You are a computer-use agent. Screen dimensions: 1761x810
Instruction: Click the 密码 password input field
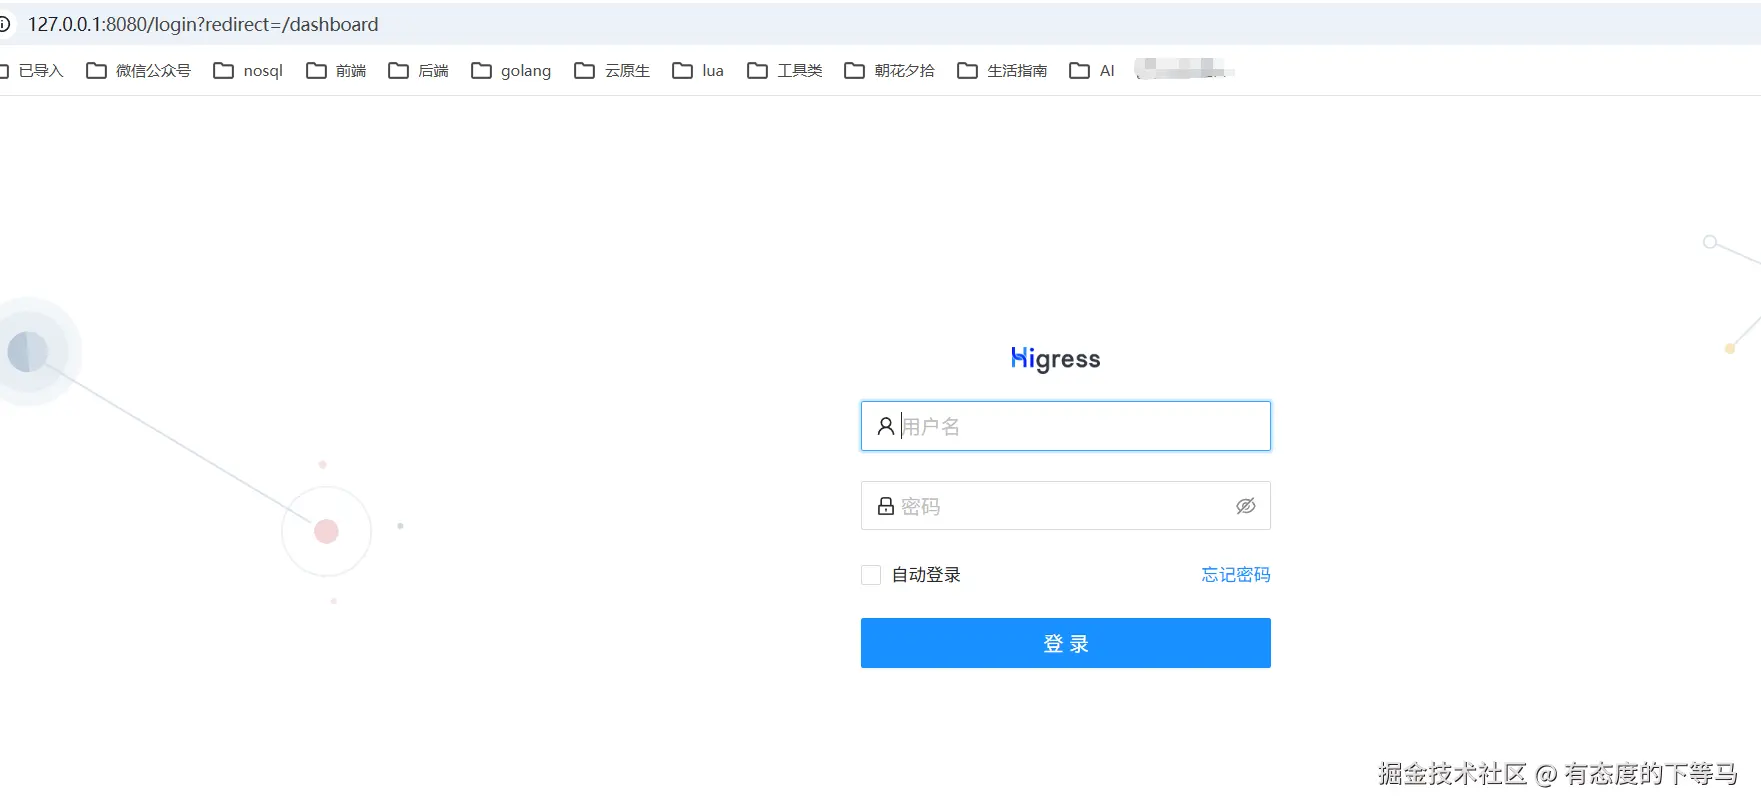(1065, 506)
